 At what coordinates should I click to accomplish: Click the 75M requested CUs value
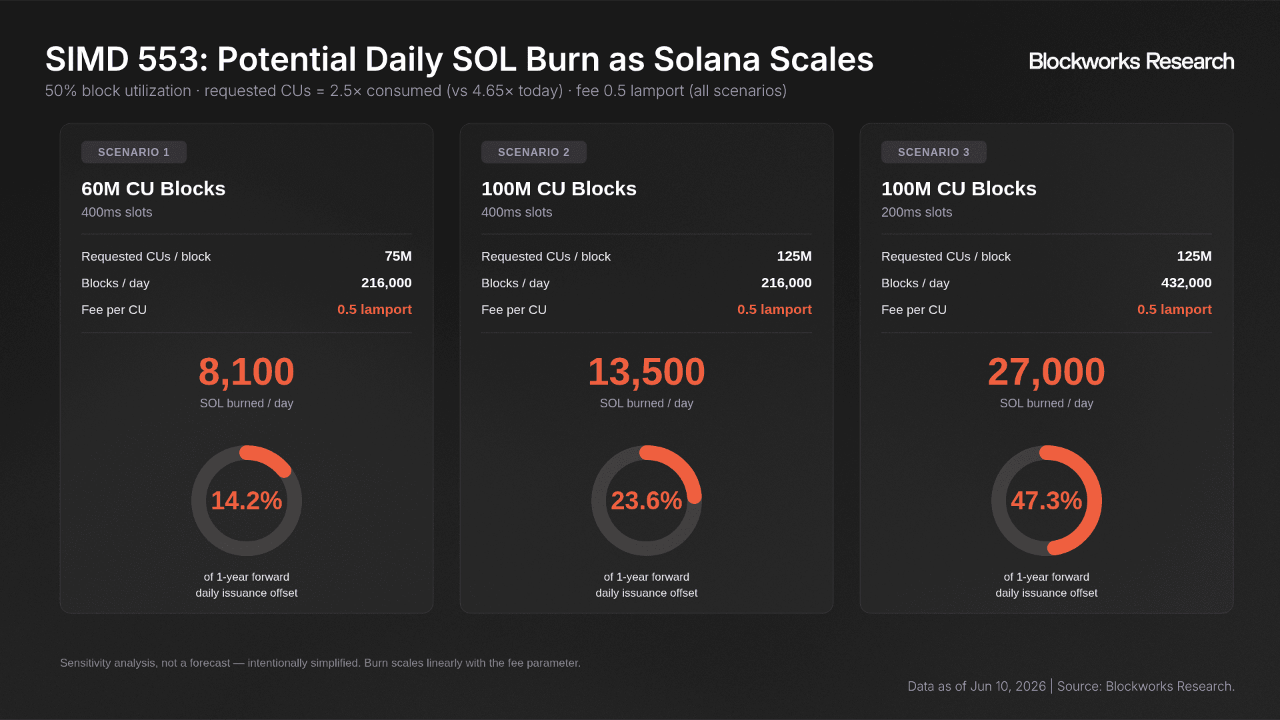tap(398, 256)
